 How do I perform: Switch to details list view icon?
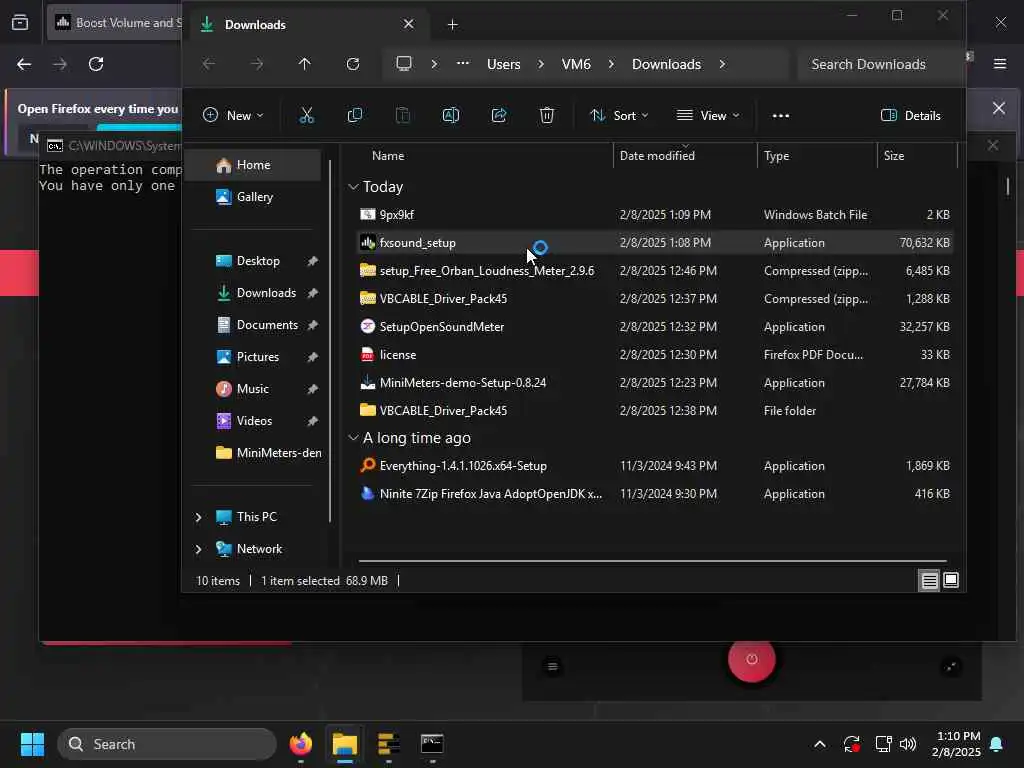coord(929,581)
